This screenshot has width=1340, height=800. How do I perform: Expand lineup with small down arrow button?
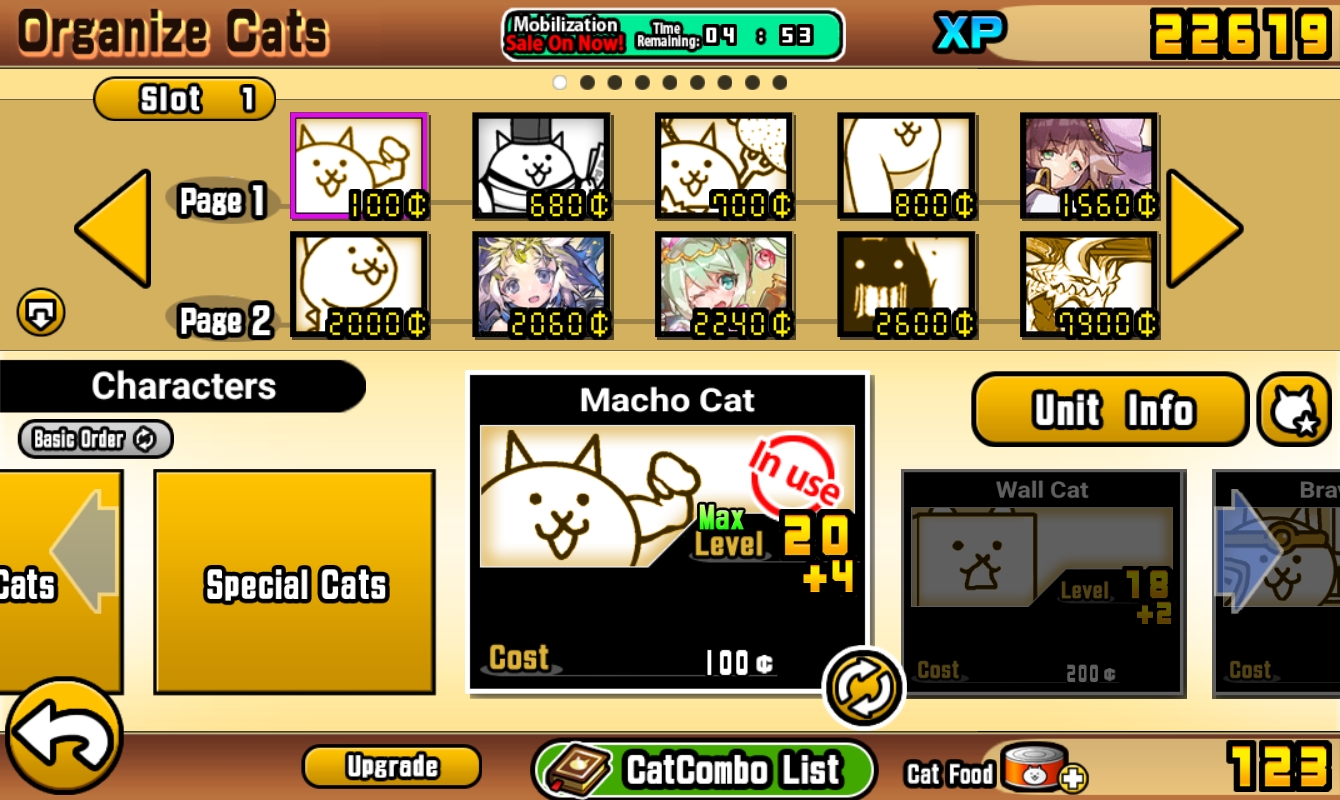pyautogui.click(x=41, y=313)
